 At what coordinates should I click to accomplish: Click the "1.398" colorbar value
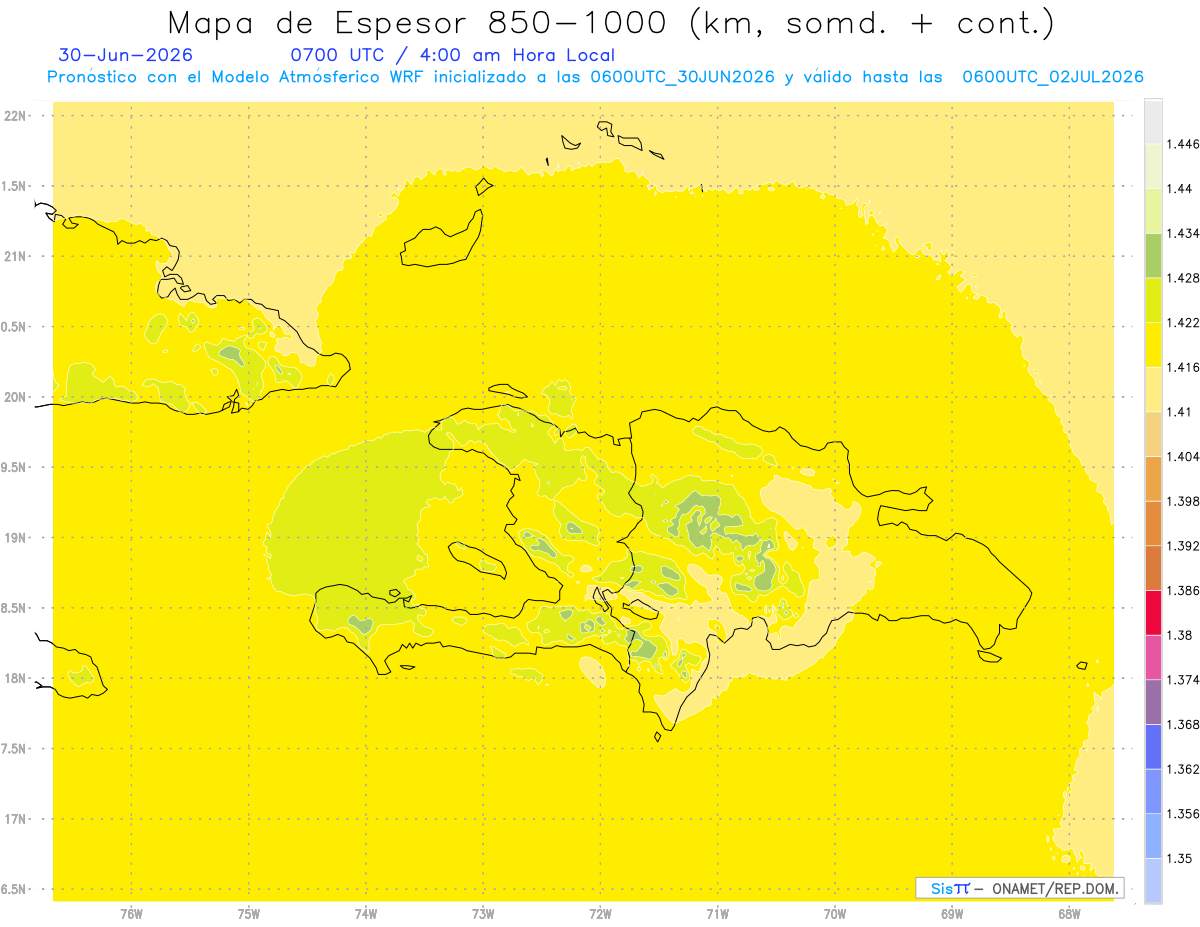click(x=1183, y=501)
